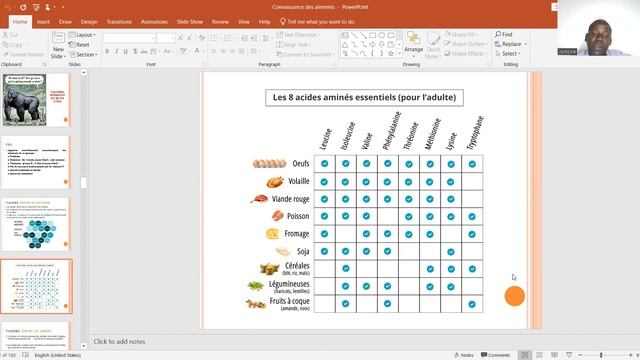The height and width of the screenshot is (360, 640).
Task: Select the oval shape in shapes gallery
Action: pos(382,36)
